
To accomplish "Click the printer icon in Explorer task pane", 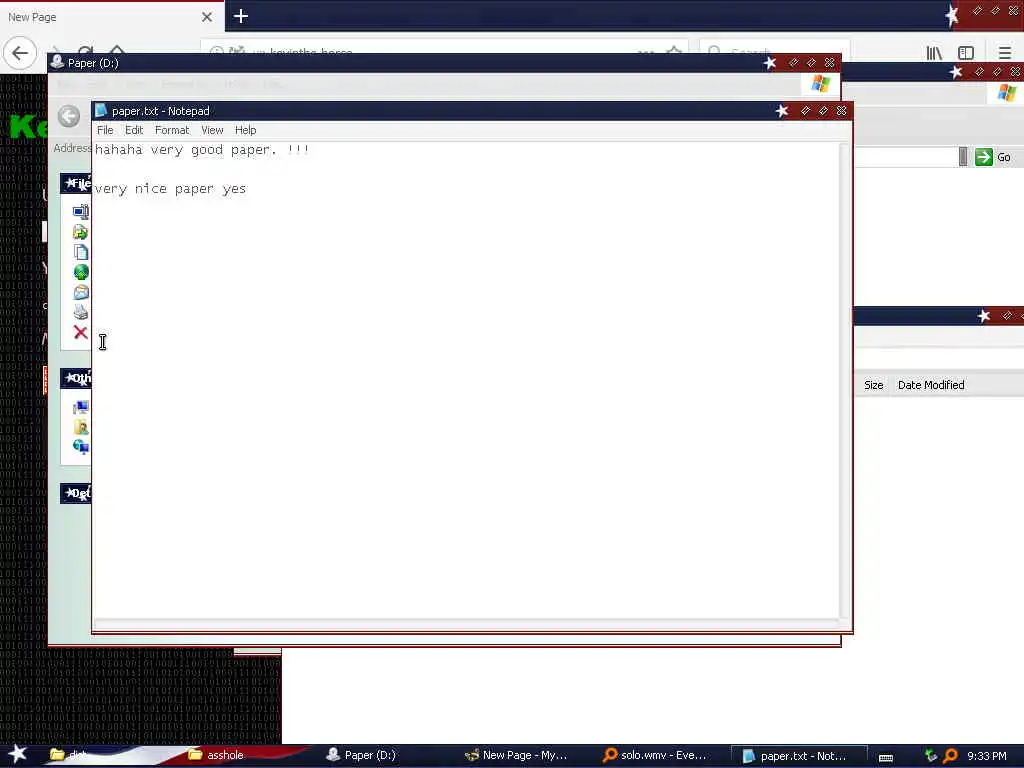I will pos(80,312).
